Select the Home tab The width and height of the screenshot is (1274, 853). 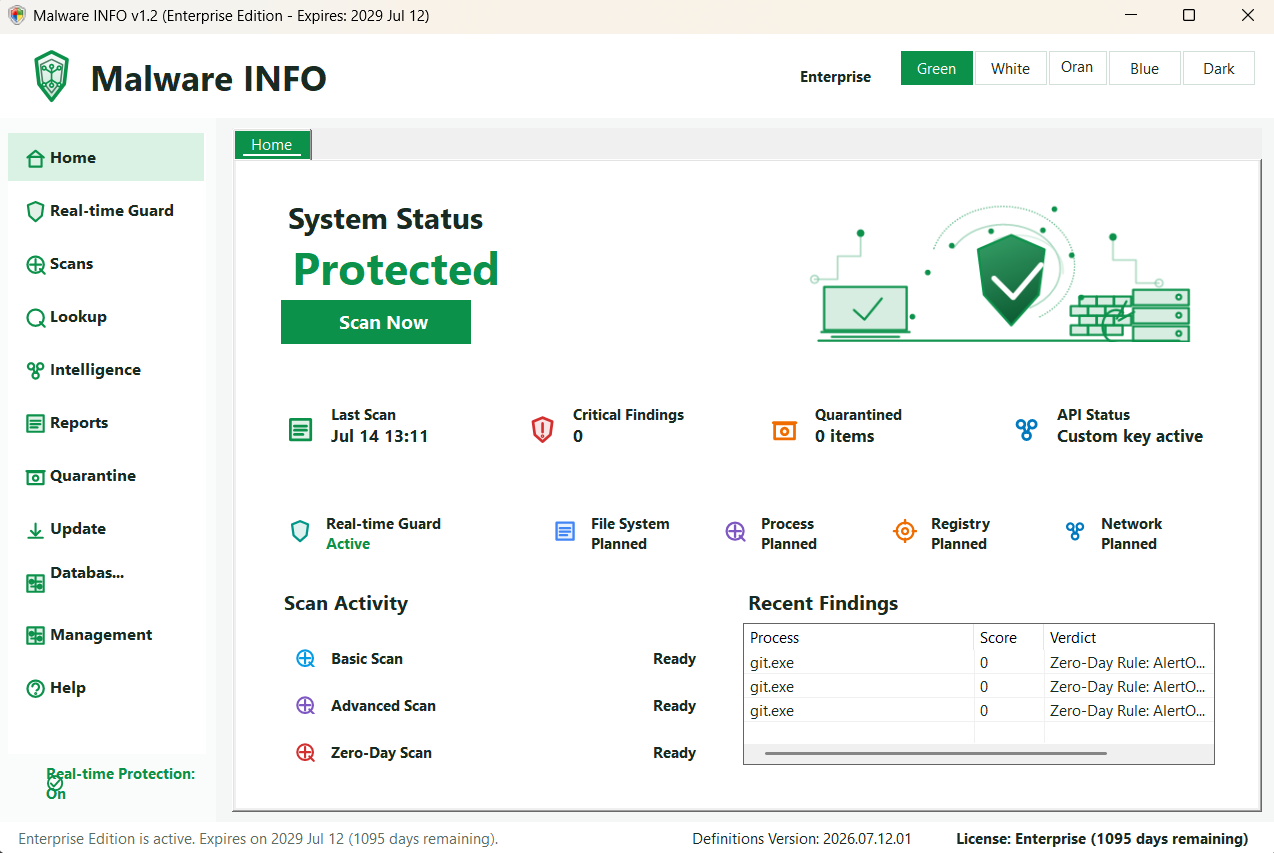click(272, 145)
